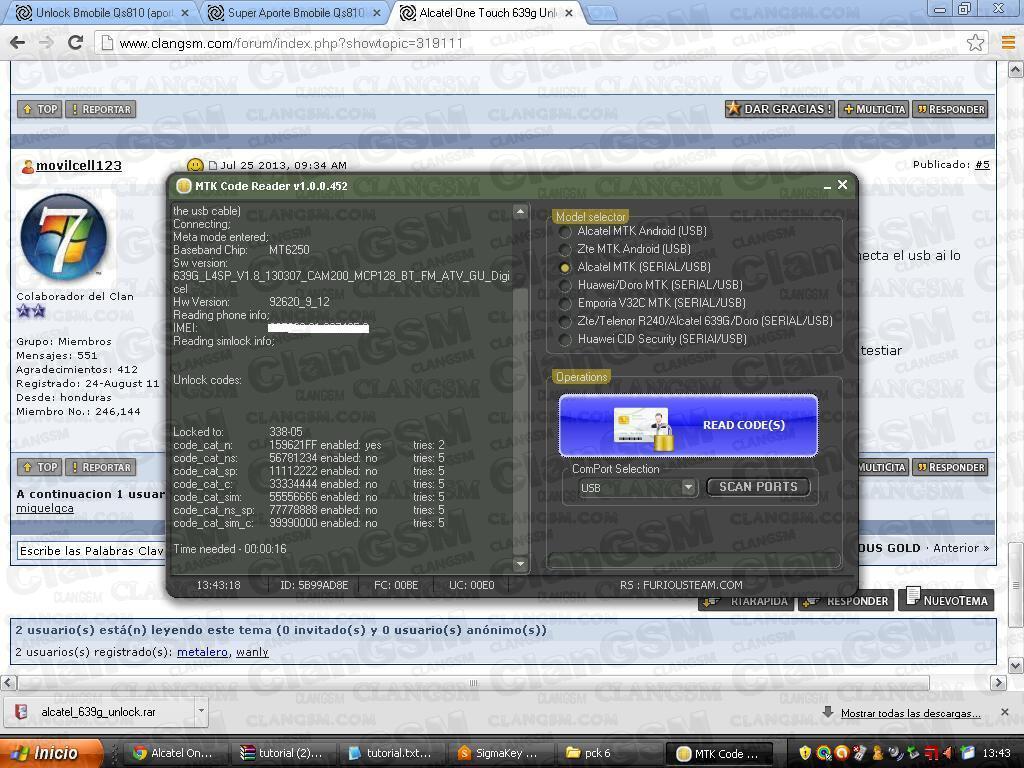Click the NUEVOTEMA button
This screenshot has width=1024, height=768.
[946, 600]
